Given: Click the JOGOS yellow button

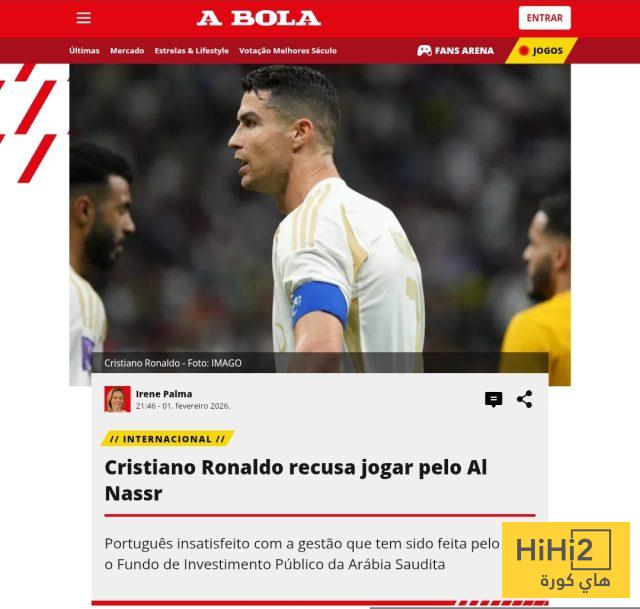Looking at the screenshot, I should (542, 51).
